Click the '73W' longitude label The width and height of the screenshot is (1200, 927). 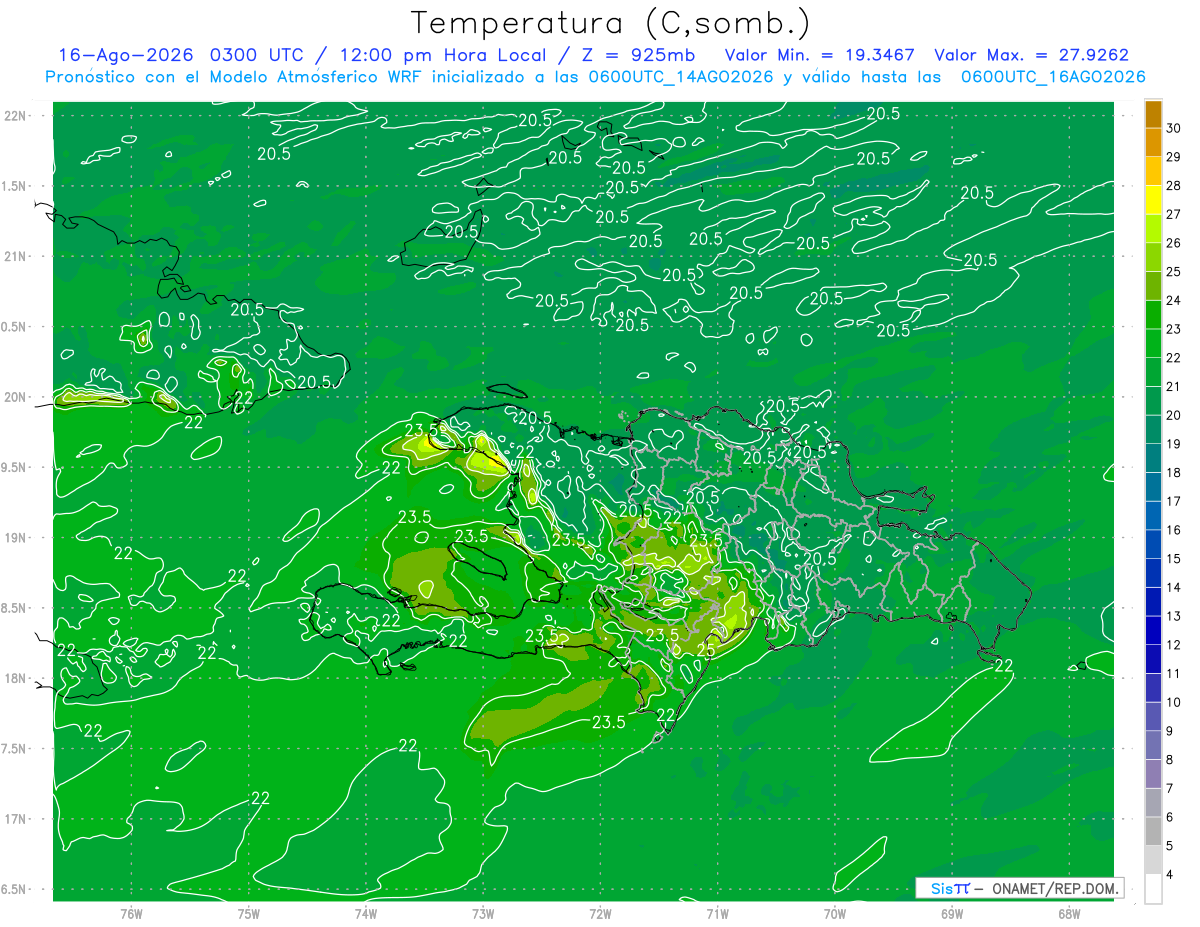pos(483,913)
